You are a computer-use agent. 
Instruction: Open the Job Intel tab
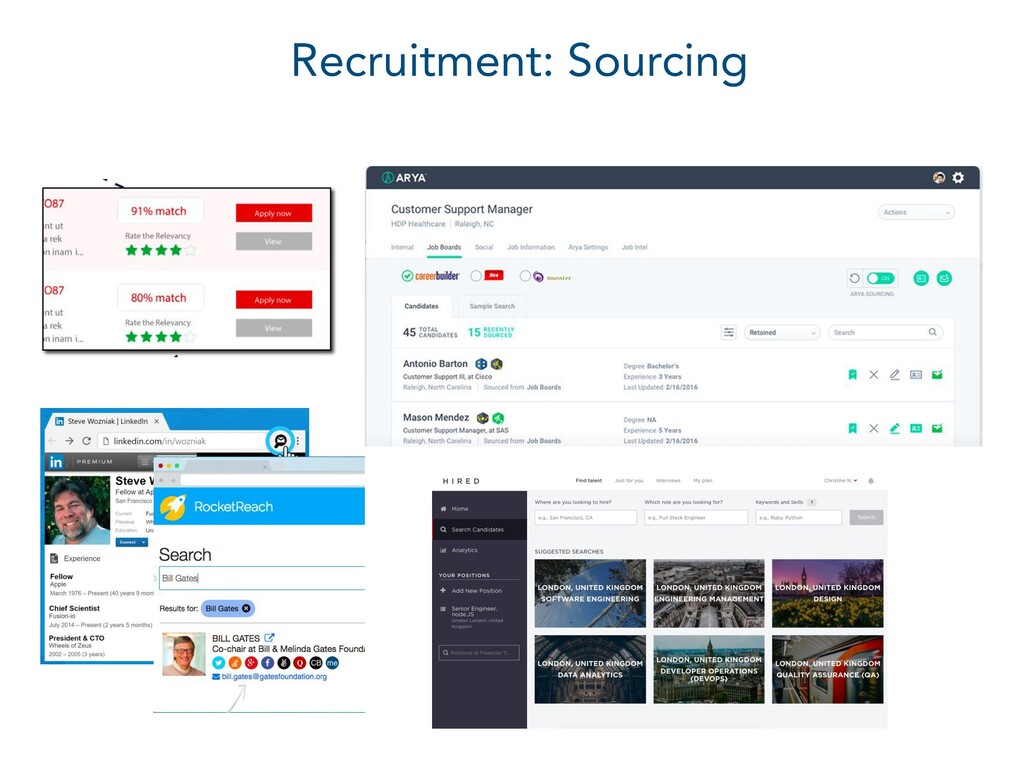[634, 248]
